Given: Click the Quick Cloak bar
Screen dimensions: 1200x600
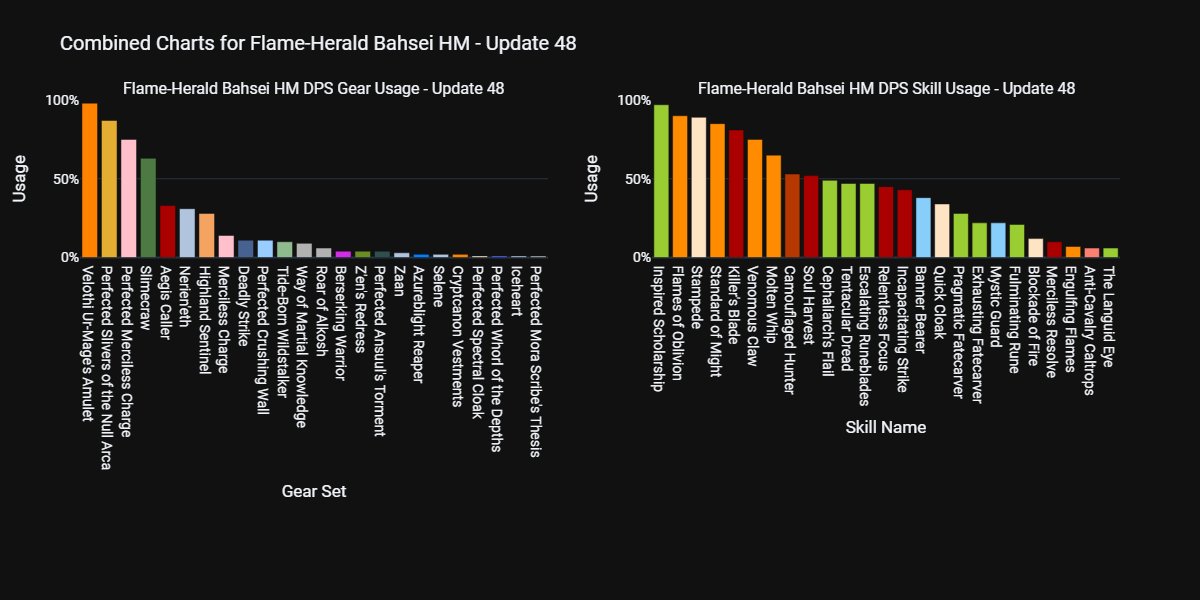Looking at the screenshot, I should [942, 231].
